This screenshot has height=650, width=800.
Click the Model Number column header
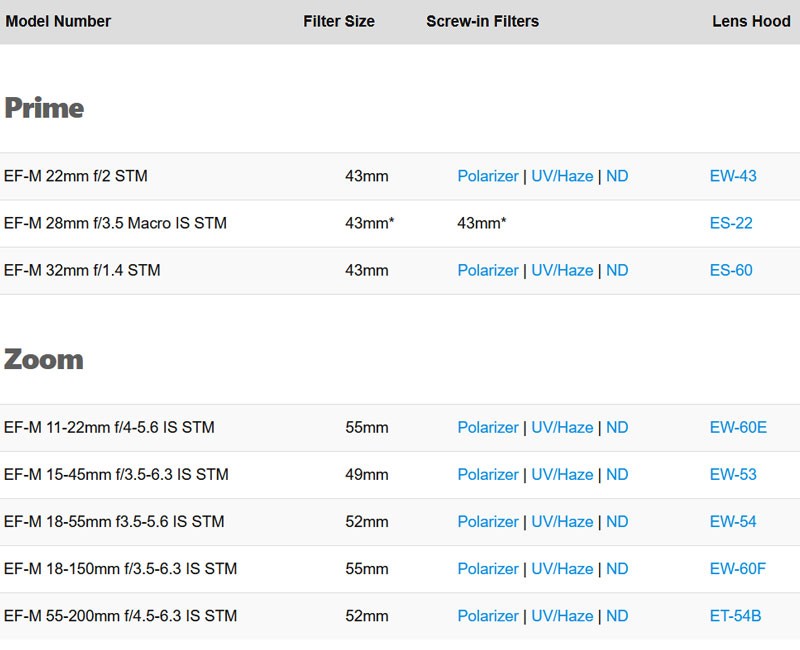click(58, 21)
